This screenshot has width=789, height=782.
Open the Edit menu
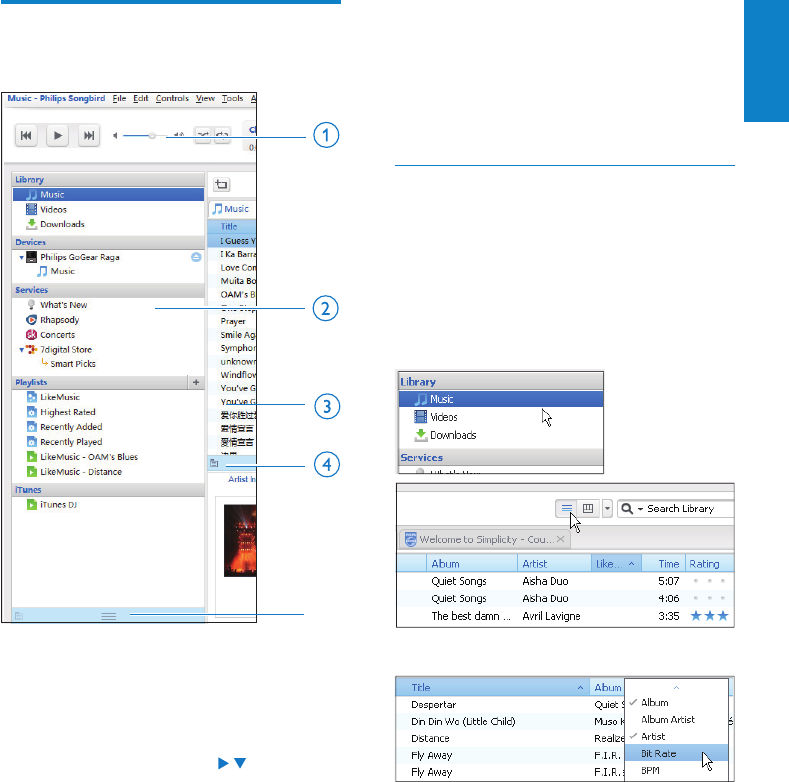(x=140, y=98)
